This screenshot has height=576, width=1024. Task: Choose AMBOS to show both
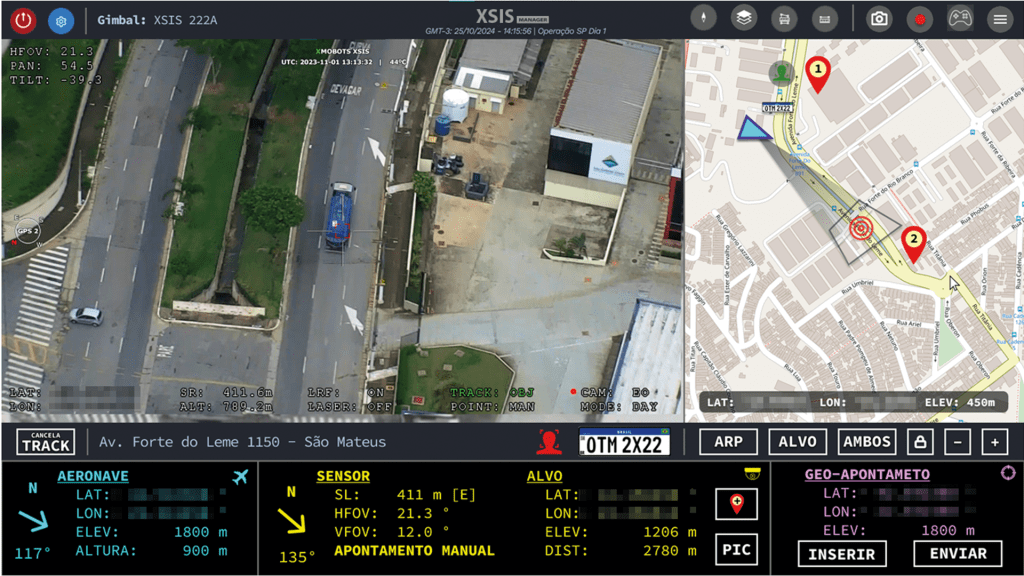tap(867, 442)
